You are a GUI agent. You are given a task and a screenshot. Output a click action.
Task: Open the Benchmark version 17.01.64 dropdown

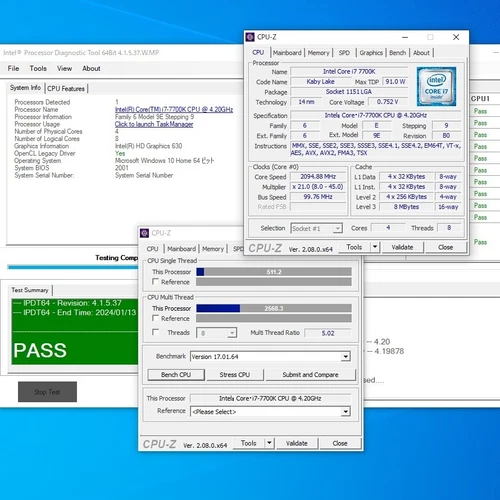(346, 357)
